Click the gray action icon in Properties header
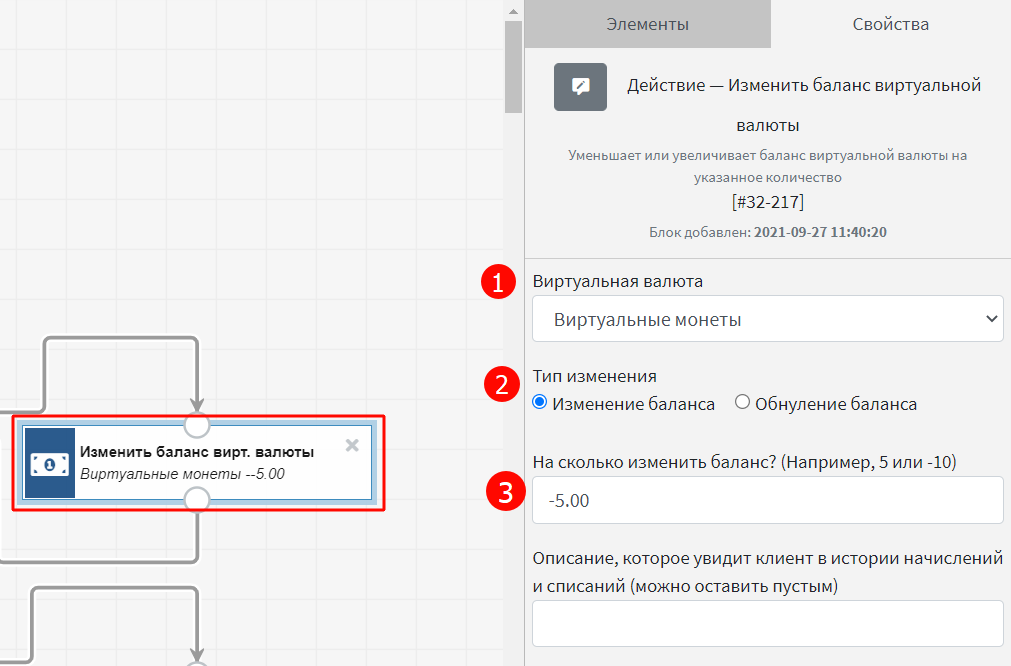Image resolution: width=1011 pixels, height=666 pixels. 580,86
